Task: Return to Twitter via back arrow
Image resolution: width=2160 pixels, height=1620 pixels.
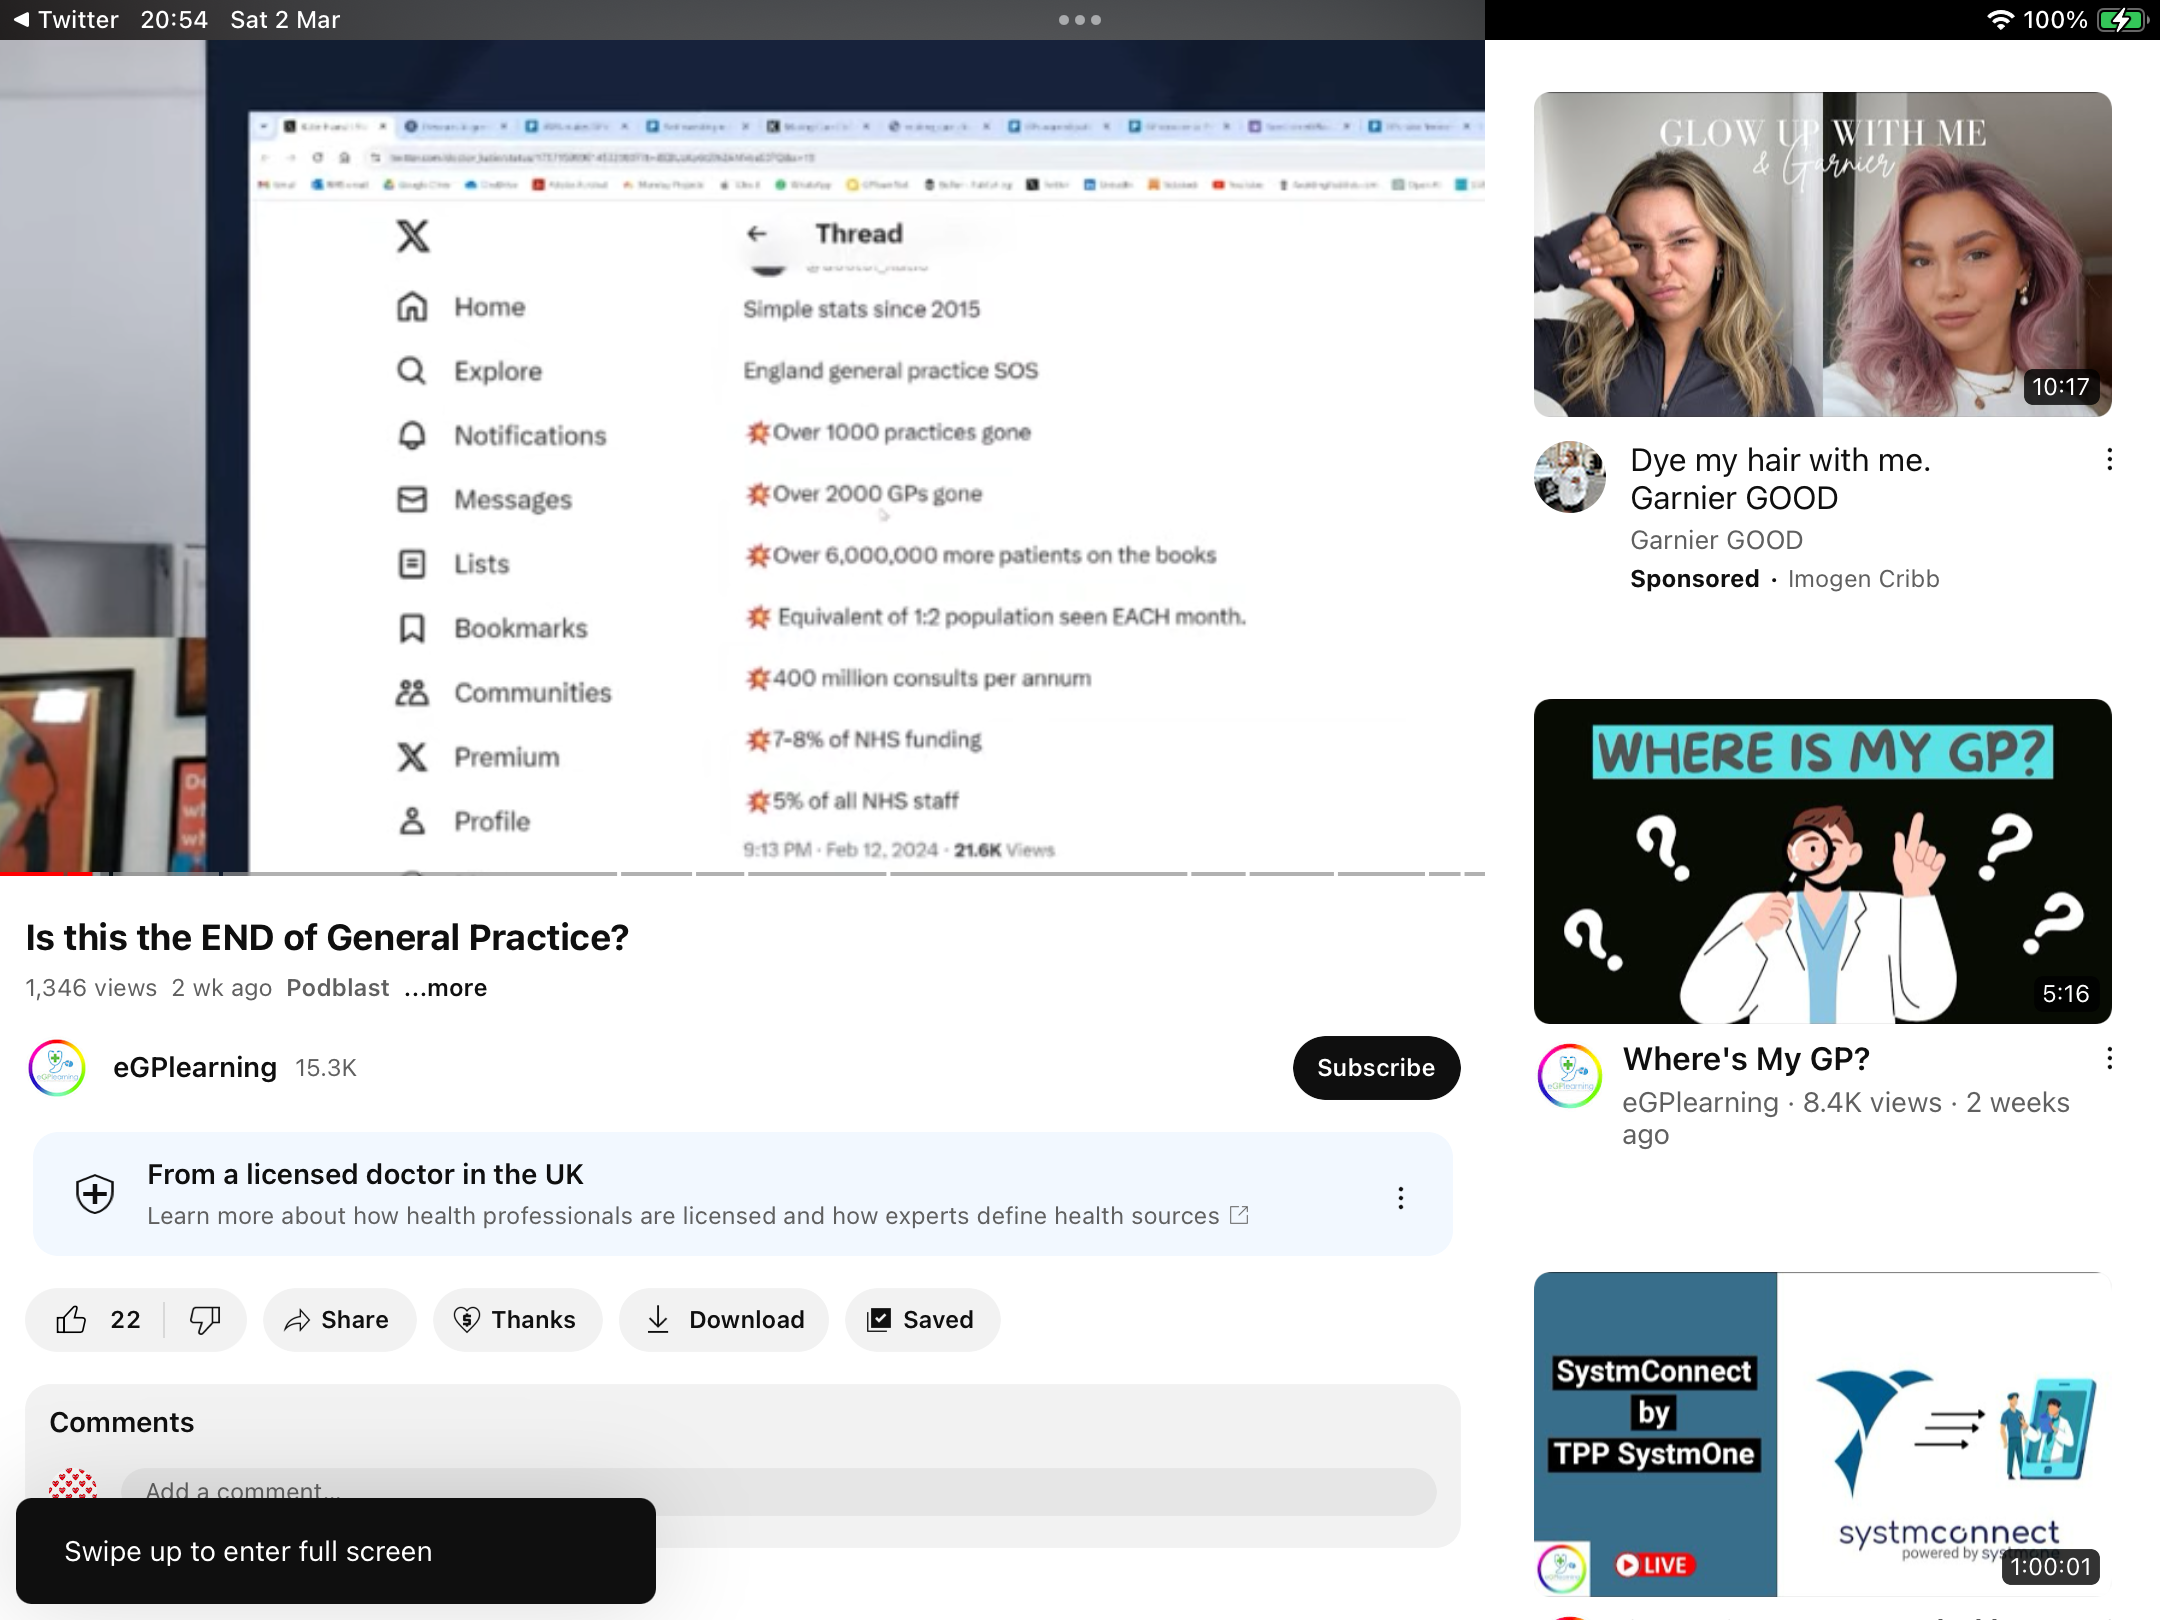Action: [x=64, y=20]
